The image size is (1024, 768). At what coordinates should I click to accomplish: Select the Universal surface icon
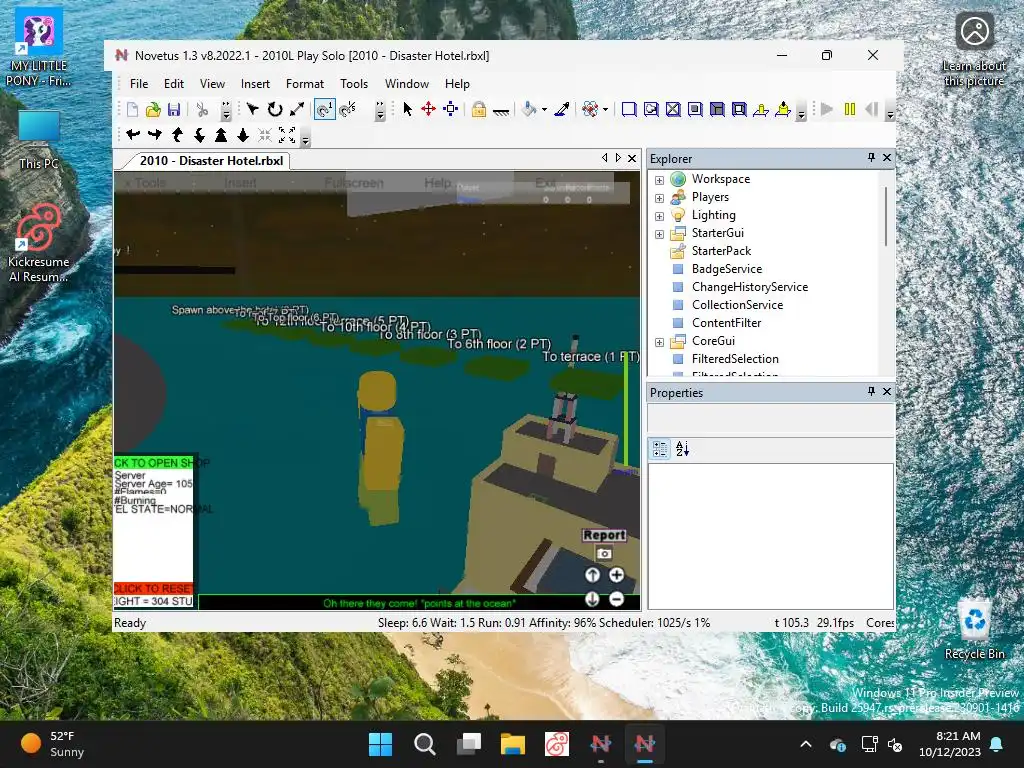pyautogui.click(x=739, y=110)
